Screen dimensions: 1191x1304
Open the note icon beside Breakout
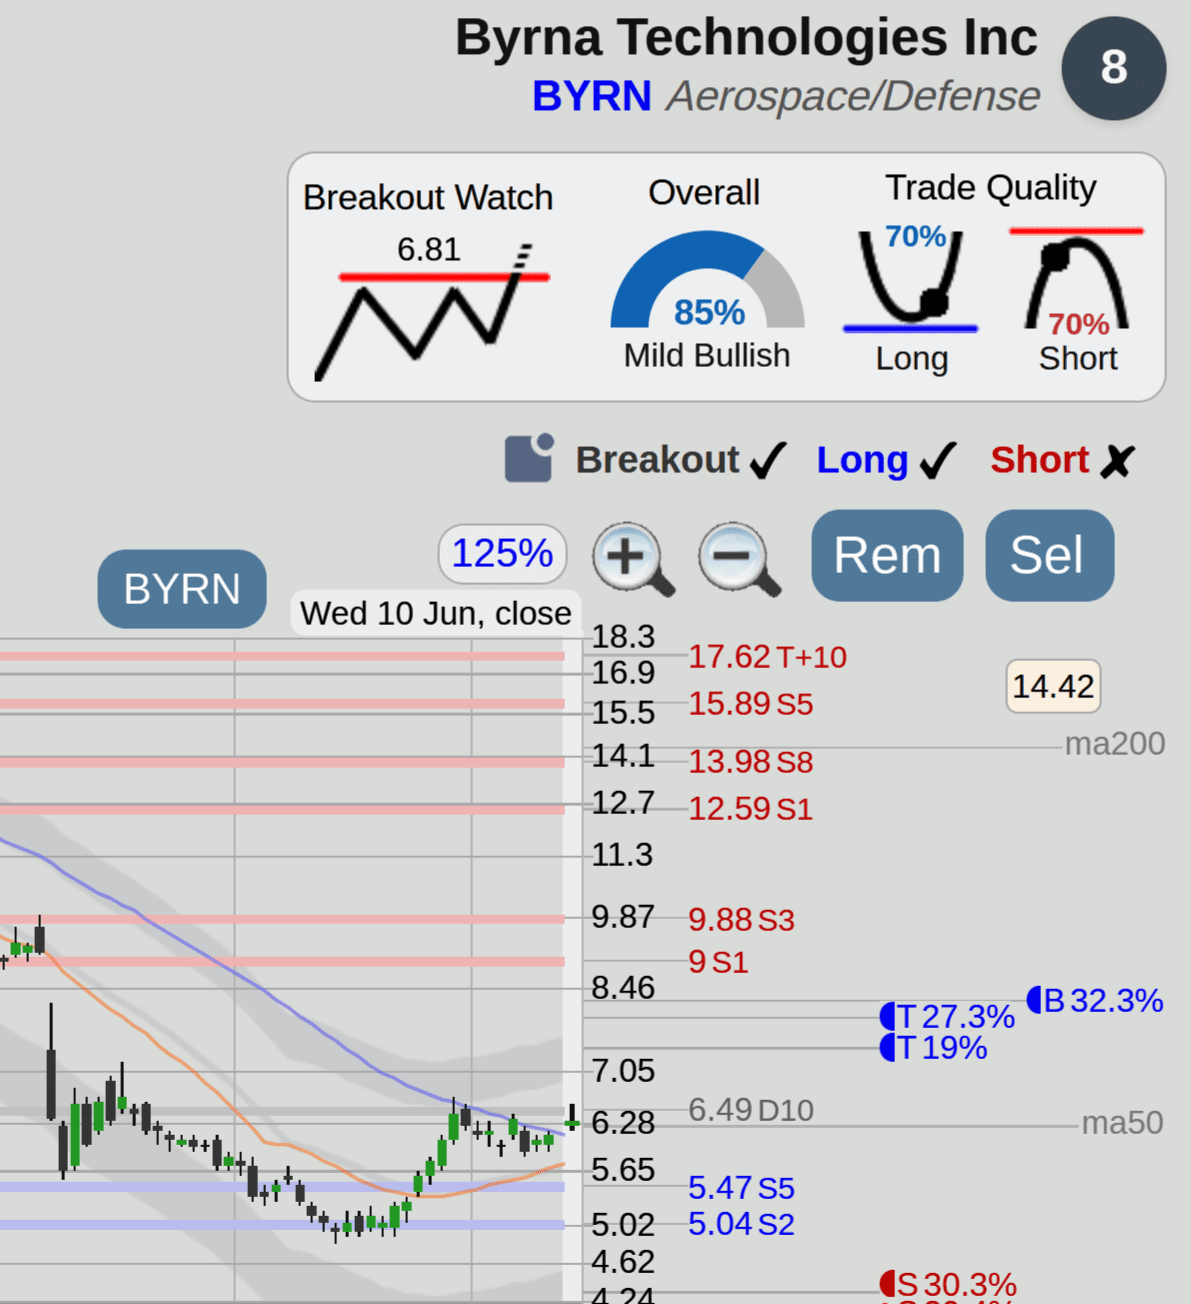[529, 458]
